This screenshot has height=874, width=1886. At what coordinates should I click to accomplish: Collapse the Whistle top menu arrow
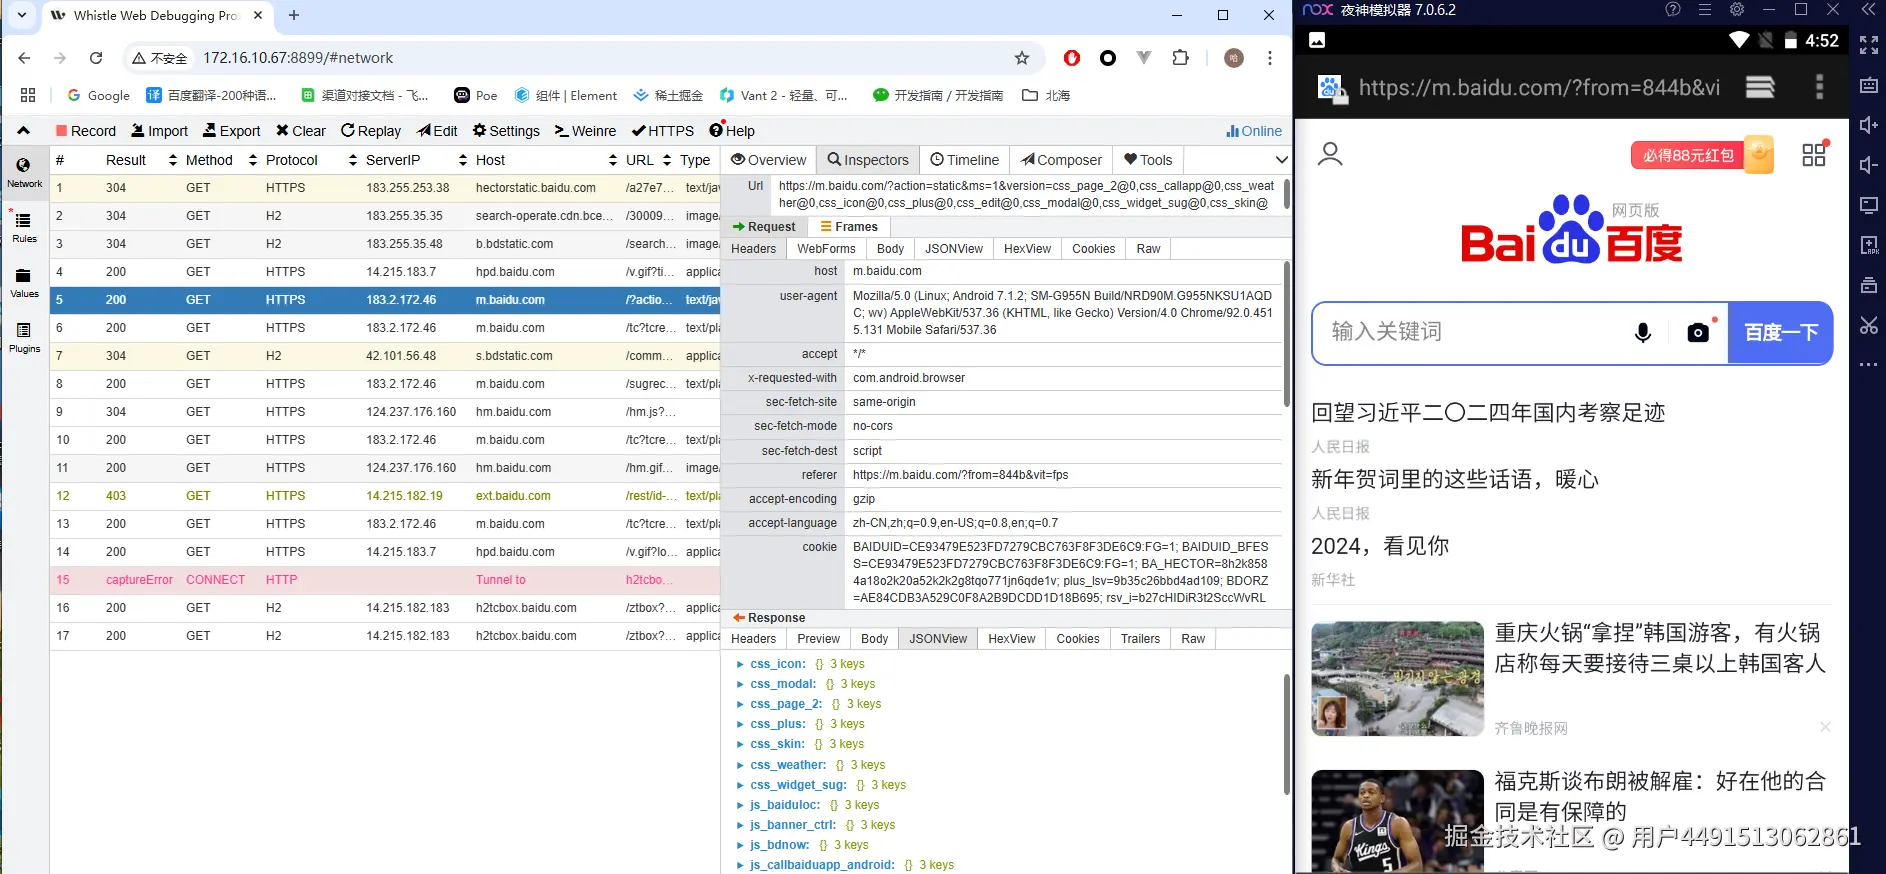[x=24, y=131]
